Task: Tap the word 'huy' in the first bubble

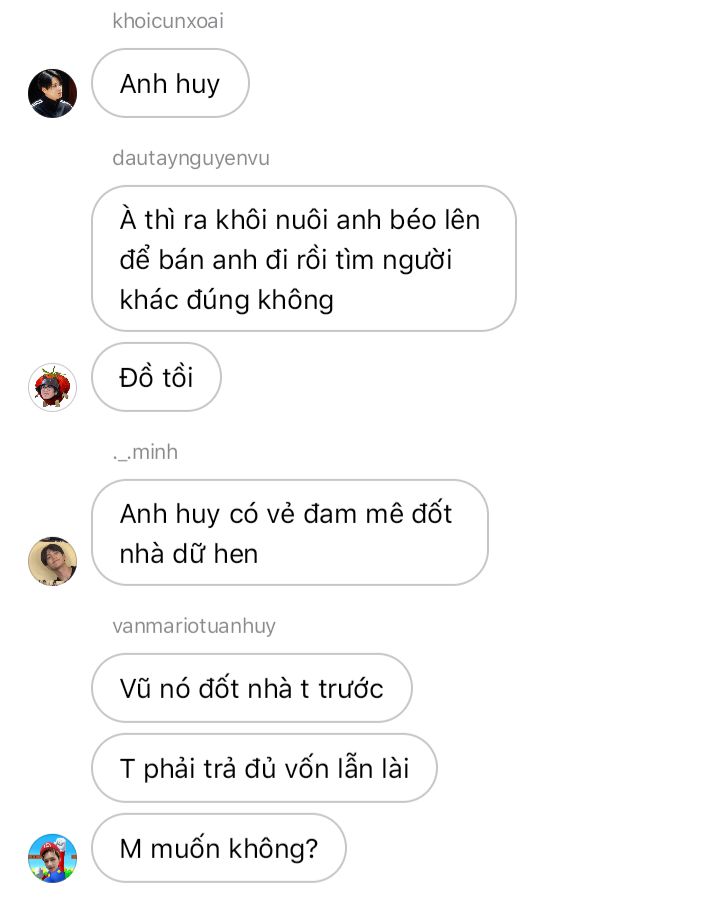Action: [197, 85]
